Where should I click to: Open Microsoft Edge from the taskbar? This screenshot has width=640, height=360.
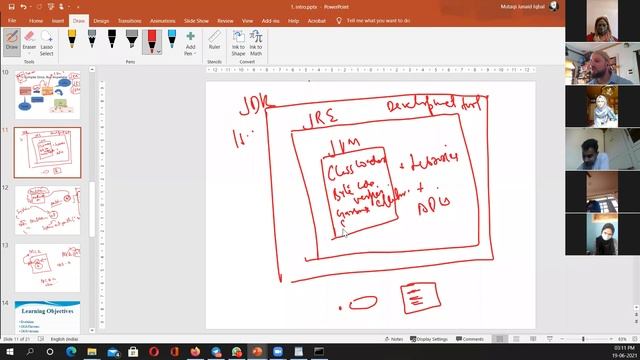[71, 351]
